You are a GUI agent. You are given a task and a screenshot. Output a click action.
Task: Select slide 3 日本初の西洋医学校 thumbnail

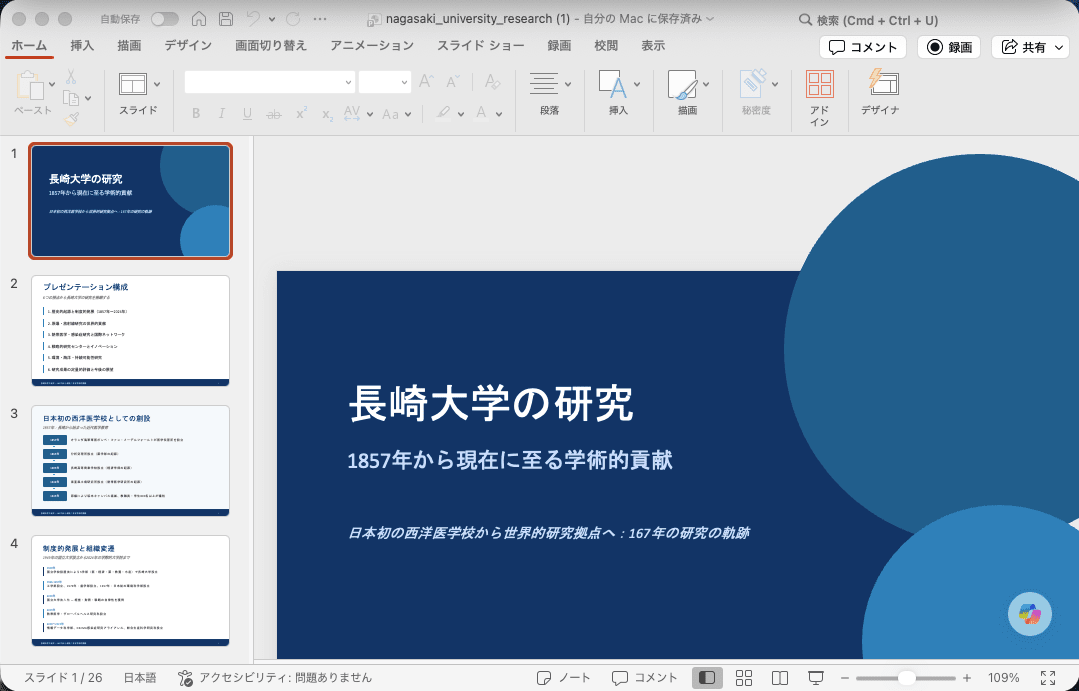pos(130,461)
